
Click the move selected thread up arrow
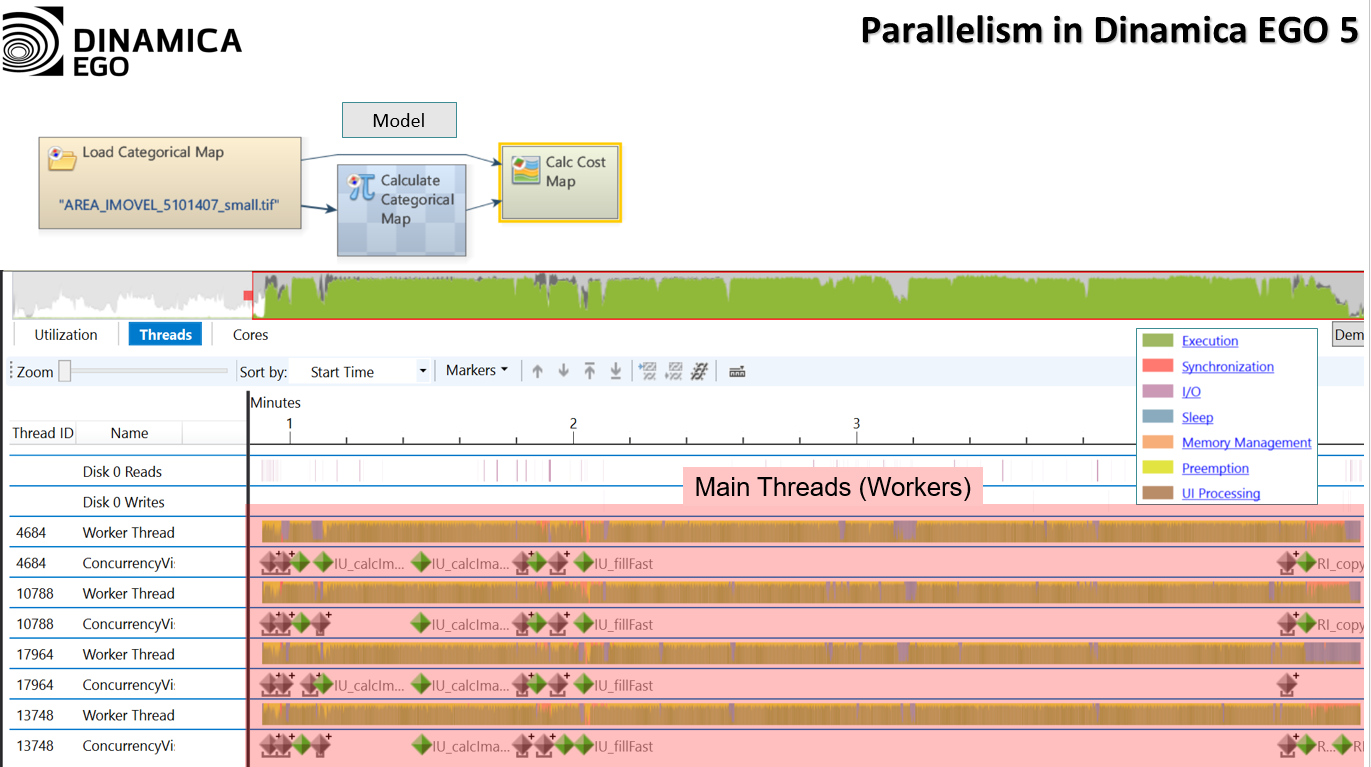click(x=537, y=371)
